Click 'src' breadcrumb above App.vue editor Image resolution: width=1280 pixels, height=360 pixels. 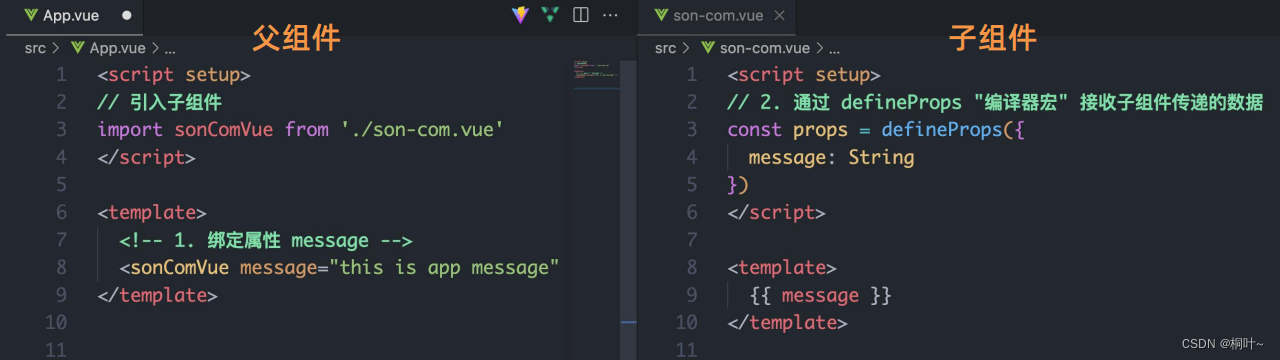35,47
